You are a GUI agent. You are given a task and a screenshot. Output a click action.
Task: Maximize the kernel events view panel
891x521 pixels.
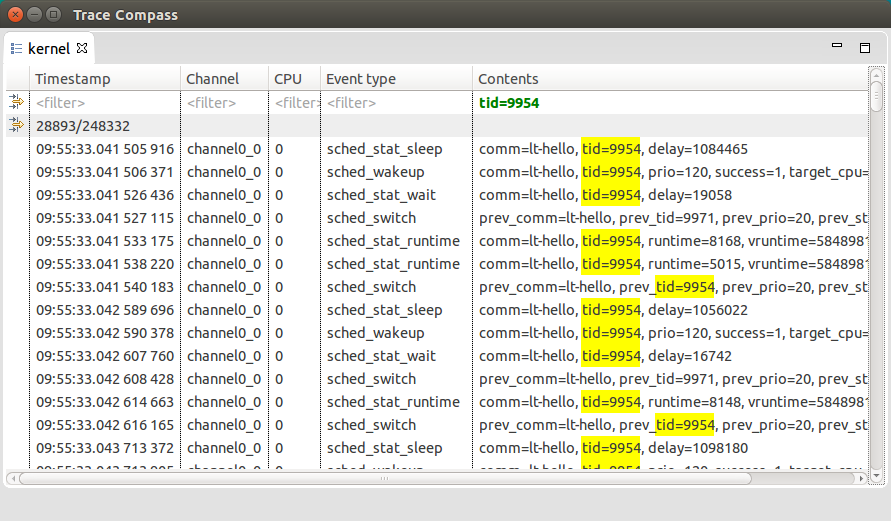click(x=865, y=47)
